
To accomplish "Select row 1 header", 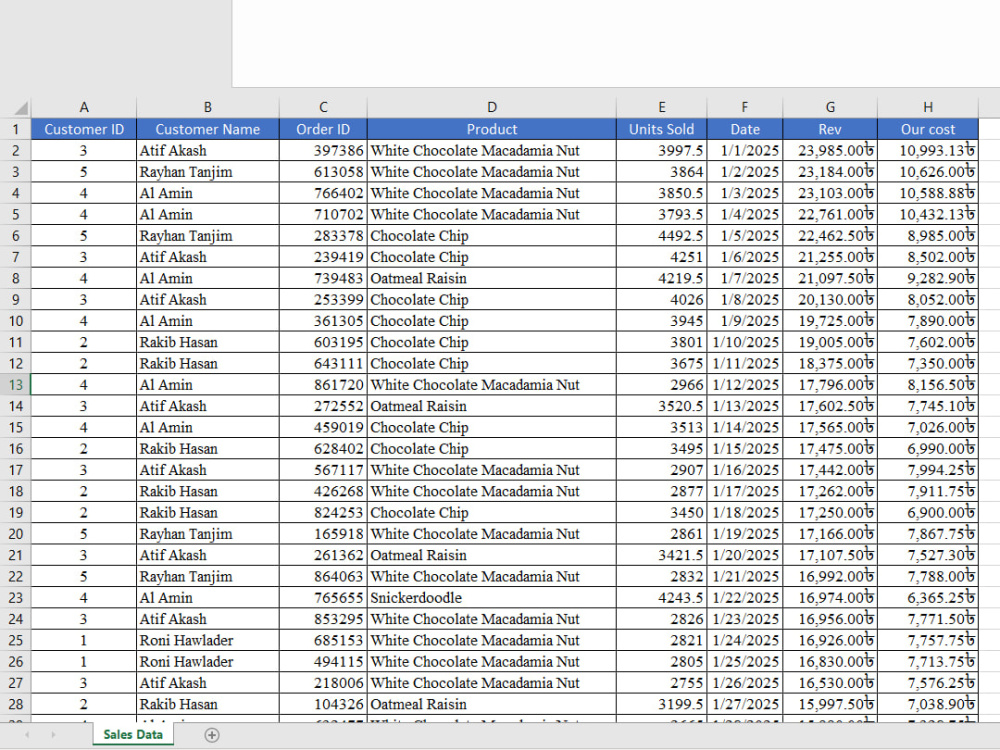I will click(x=15, y=129).
